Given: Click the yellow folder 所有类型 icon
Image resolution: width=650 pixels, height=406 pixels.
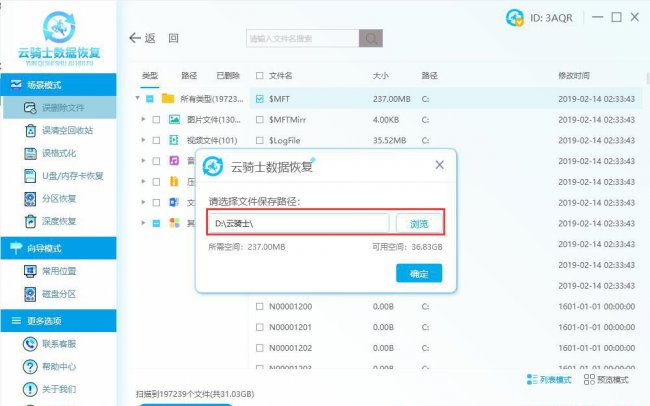Looking at the screenshot, I should [168, 98].
